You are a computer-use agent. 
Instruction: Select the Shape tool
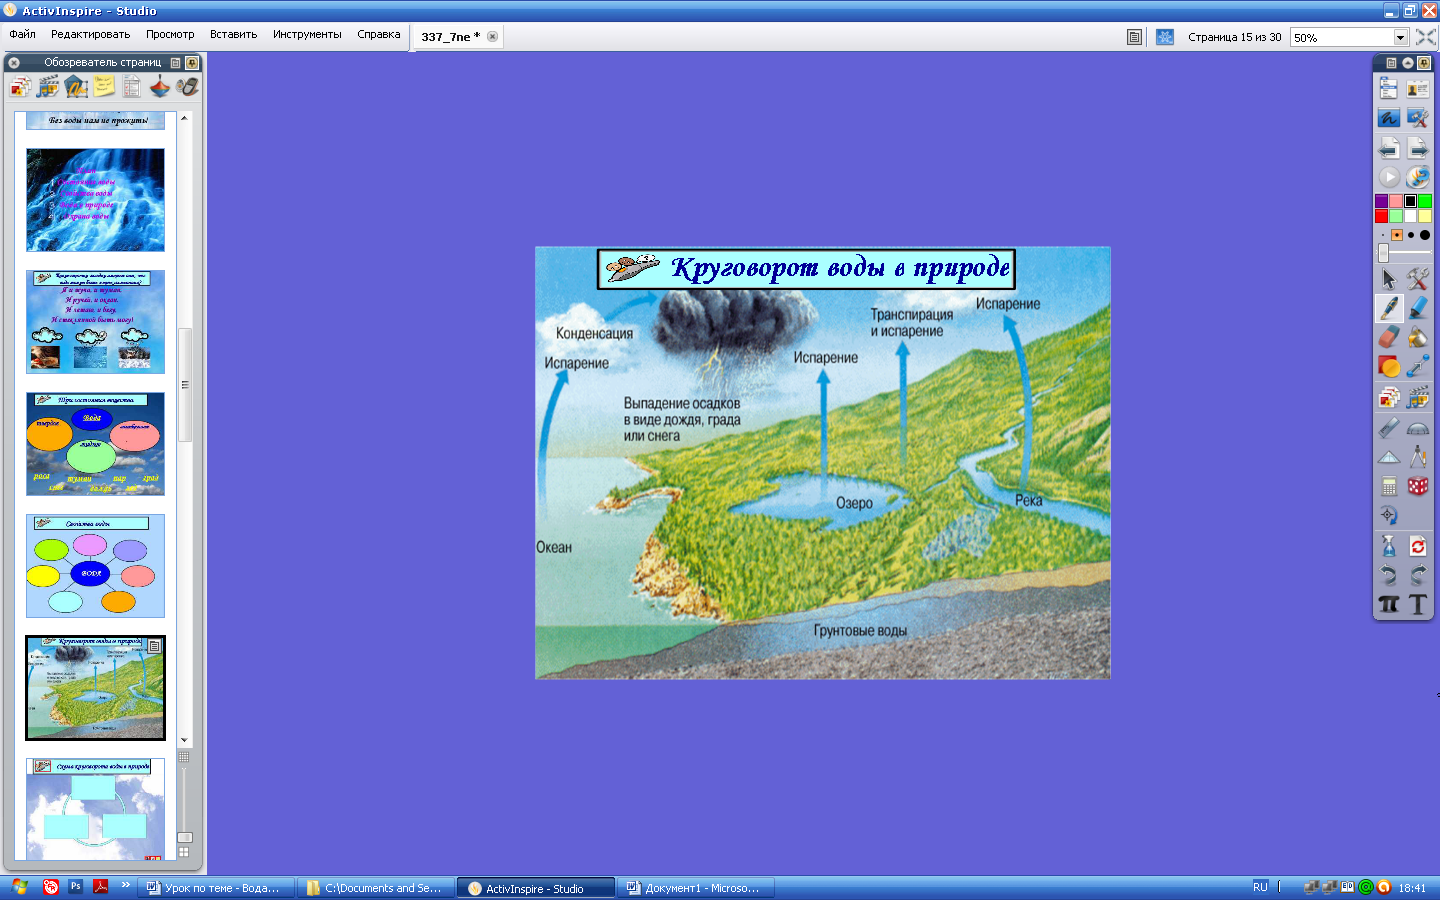[x=1389, y=367]
